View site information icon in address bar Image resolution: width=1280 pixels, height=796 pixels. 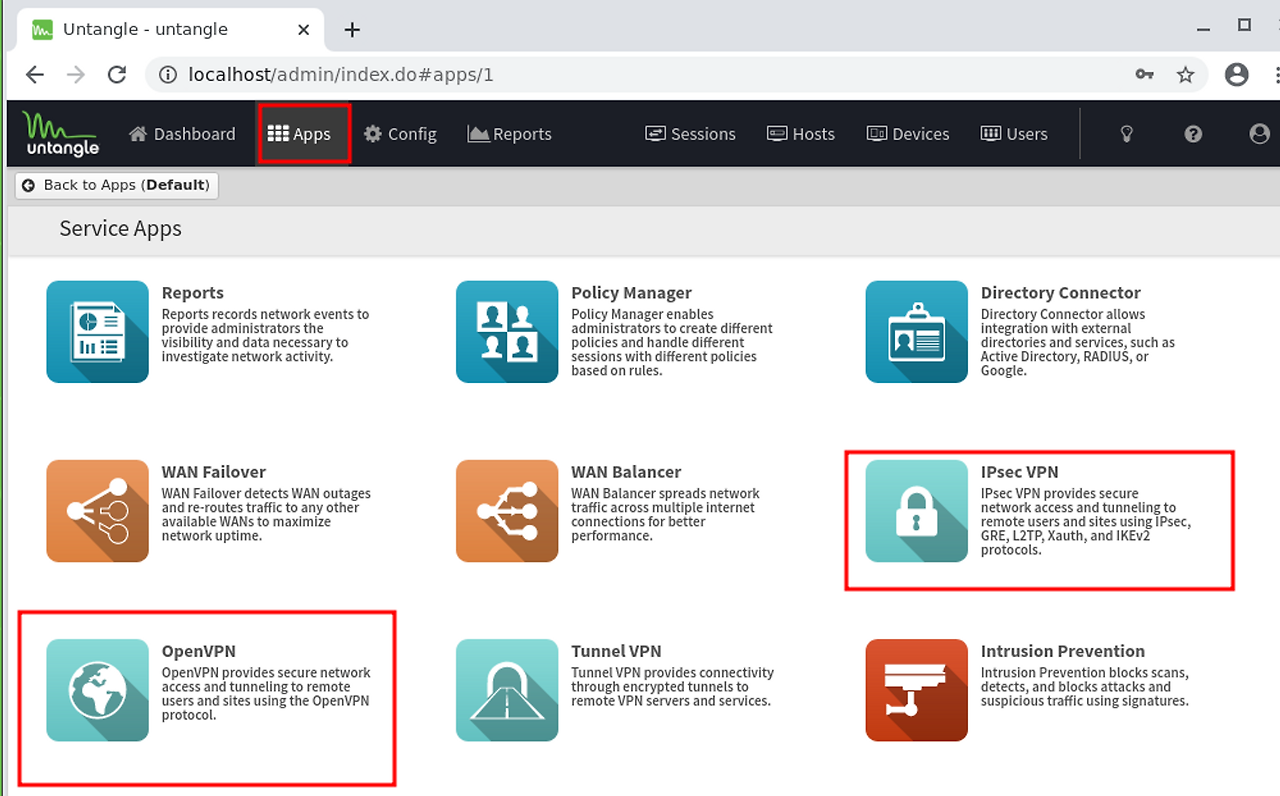click(168, 75)
